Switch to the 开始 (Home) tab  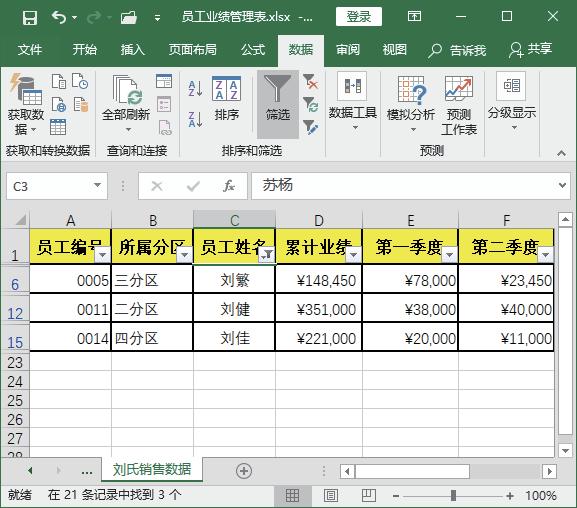coord(85,49)
